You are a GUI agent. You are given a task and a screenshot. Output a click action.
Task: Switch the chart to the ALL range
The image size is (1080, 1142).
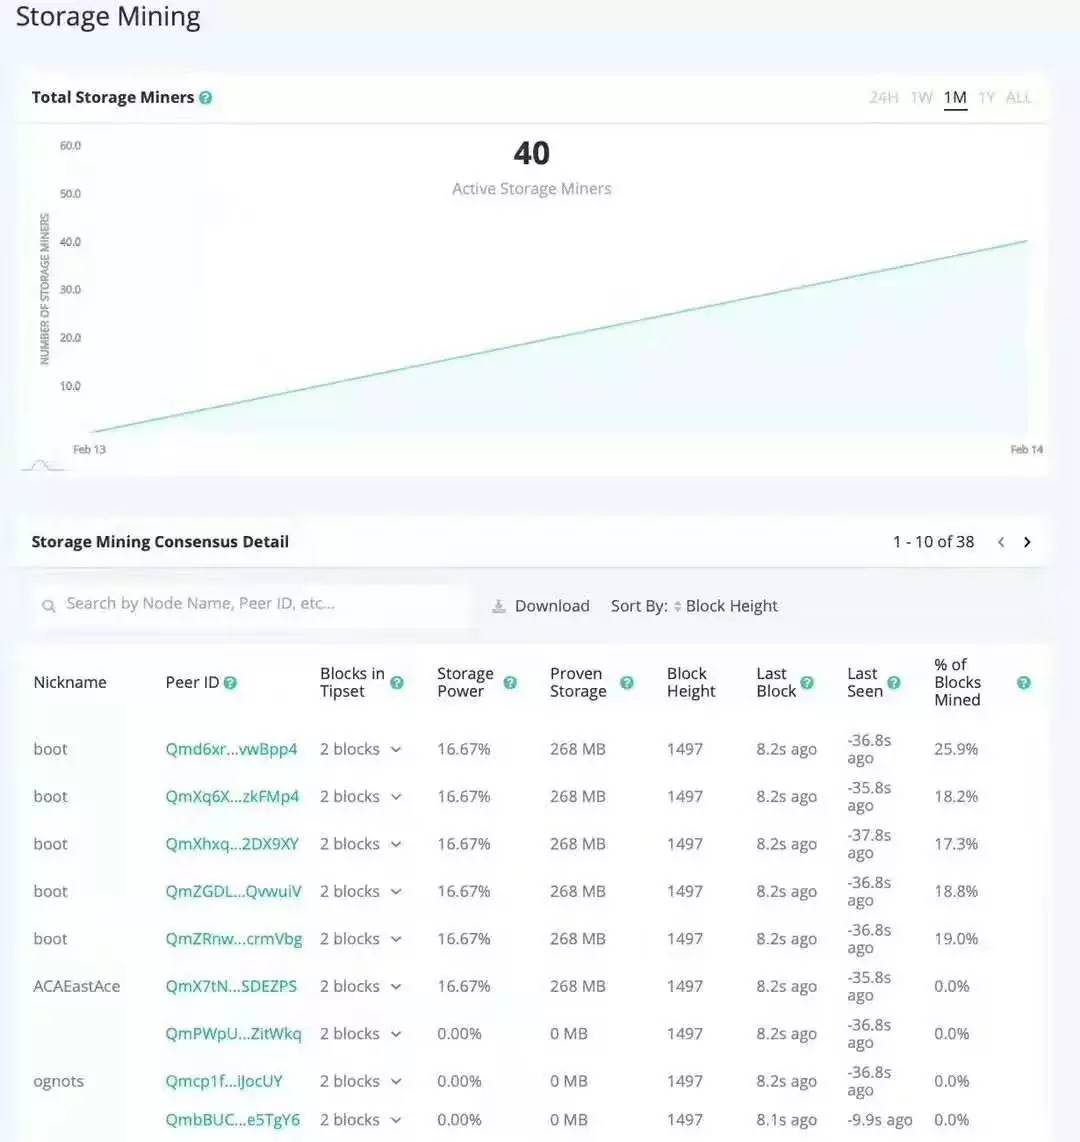(x=1019, y=97)
